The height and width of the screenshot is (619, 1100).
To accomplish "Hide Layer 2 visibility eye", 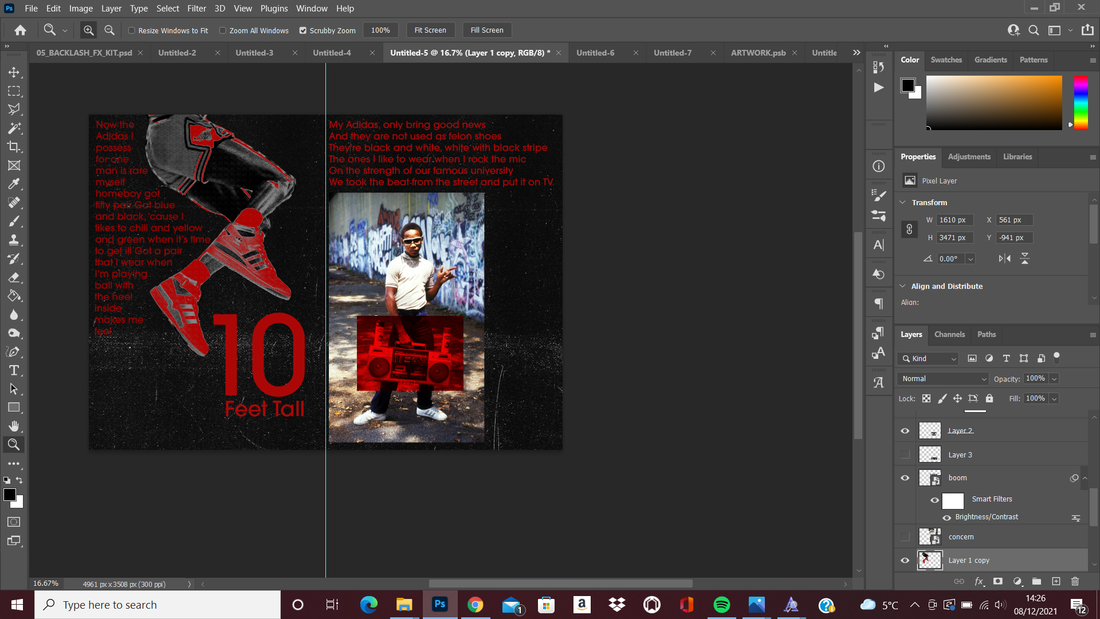I will pos(905,431).
